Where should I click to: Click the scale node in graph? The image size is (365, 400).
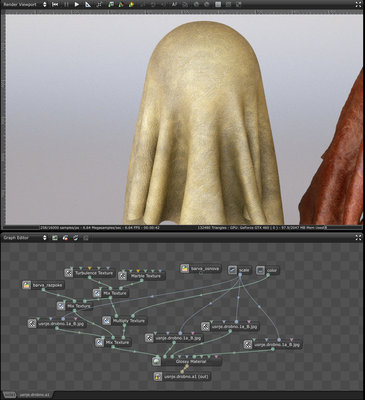(240, 270)
